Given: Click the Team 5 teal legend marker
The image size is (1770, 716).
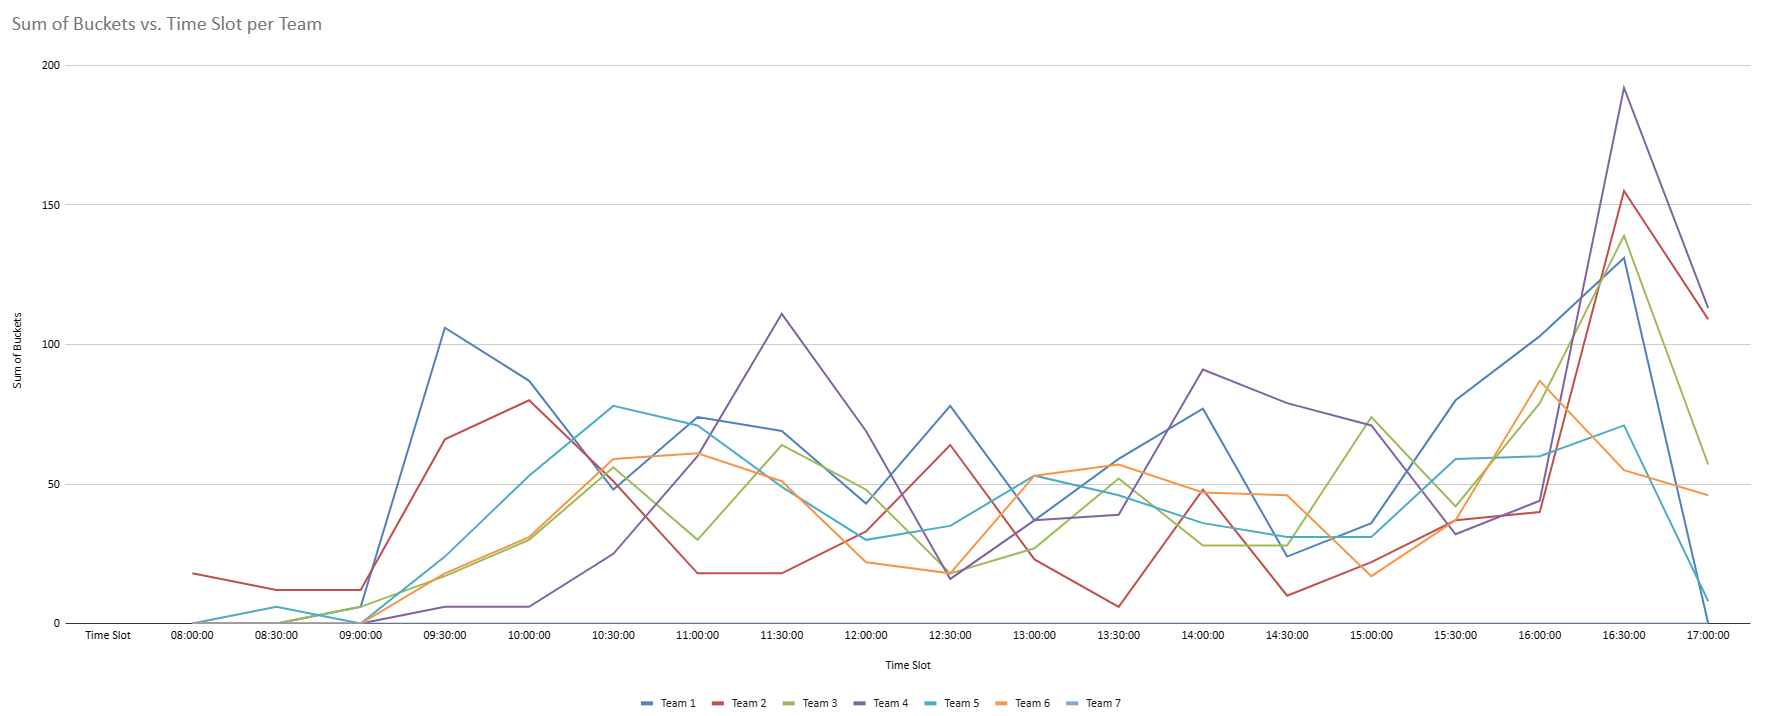Looking at the screenshot, I should [x=931, y=704].
